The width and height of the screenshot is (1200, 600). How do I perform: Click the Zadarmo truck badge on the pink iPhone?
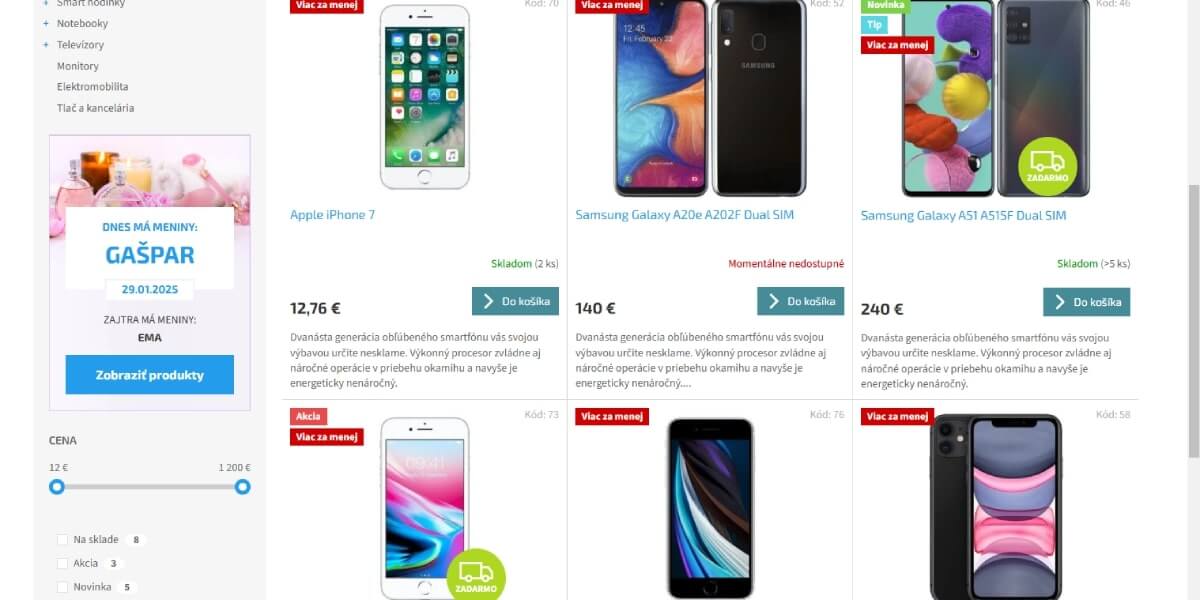tap(476, 575)
